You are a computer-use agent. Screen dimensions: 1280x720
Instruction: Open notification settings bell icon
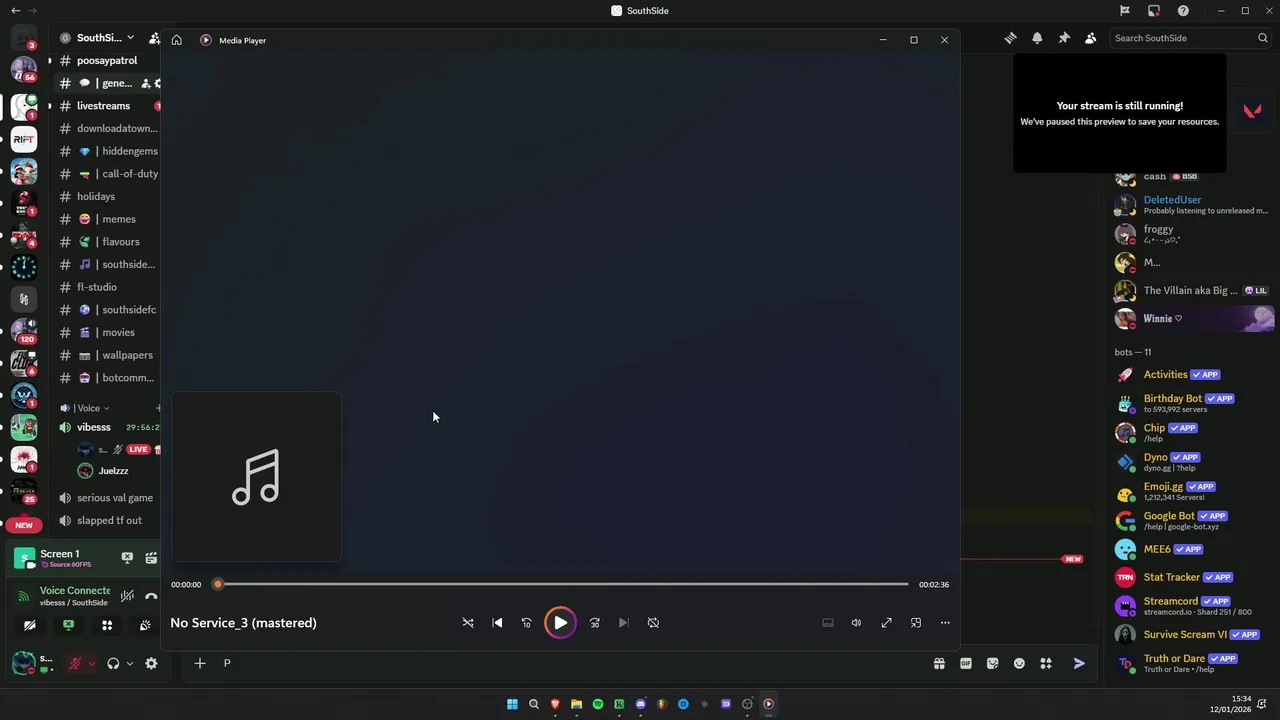[1037, 38]
